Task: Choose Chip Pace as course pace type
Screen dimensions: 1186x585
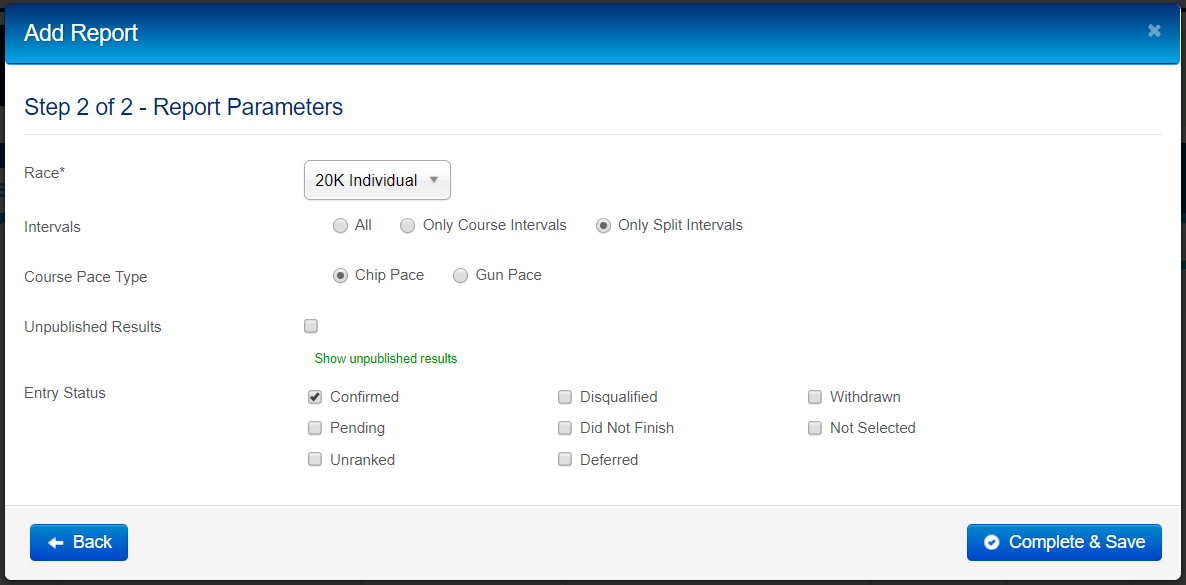Action: [340, 275]
